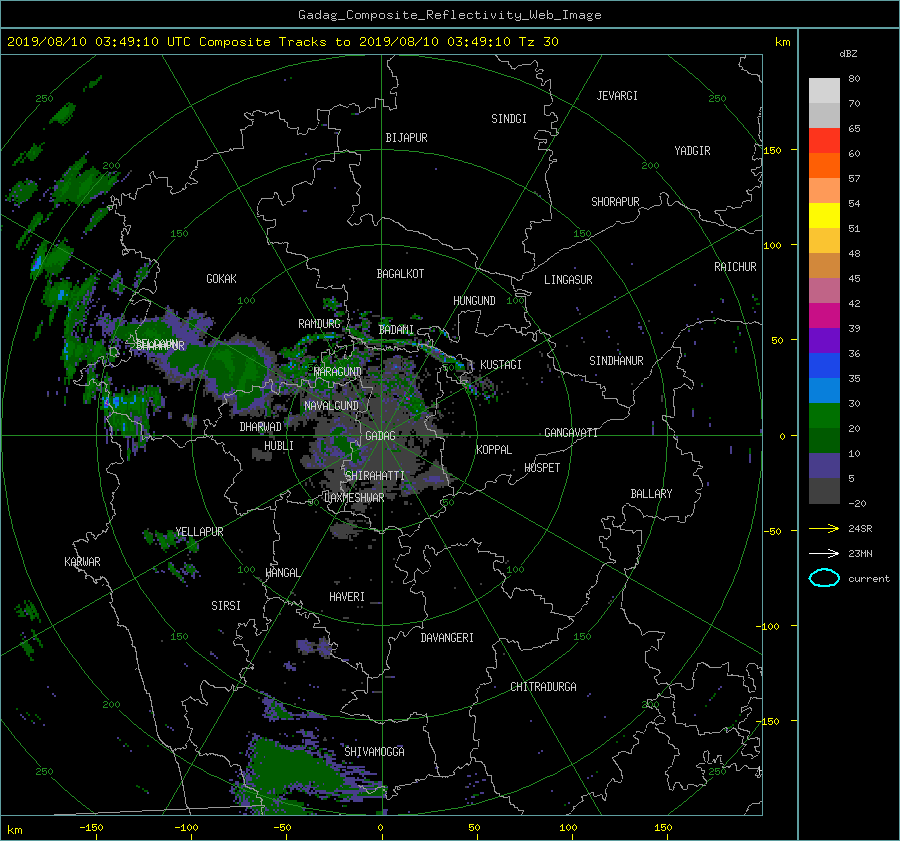Click the GANGAVATI city label

click(x=571, y=433)
